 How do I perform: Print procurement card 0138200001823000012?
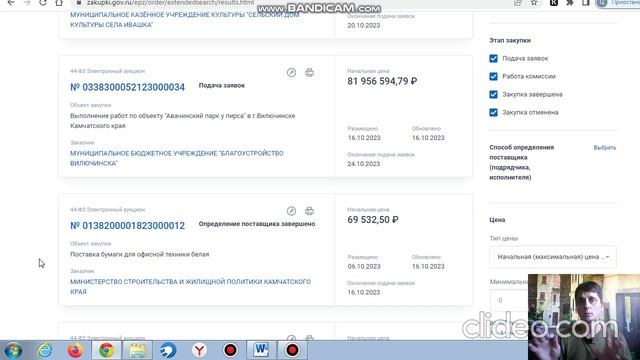point(309,211)
